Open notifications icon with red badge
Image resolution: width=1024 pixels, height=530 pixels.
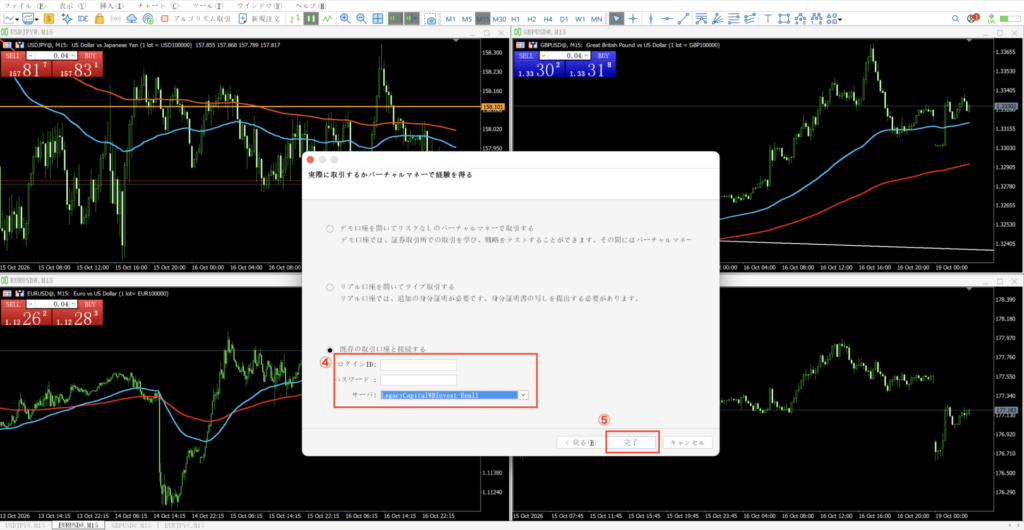973,18
